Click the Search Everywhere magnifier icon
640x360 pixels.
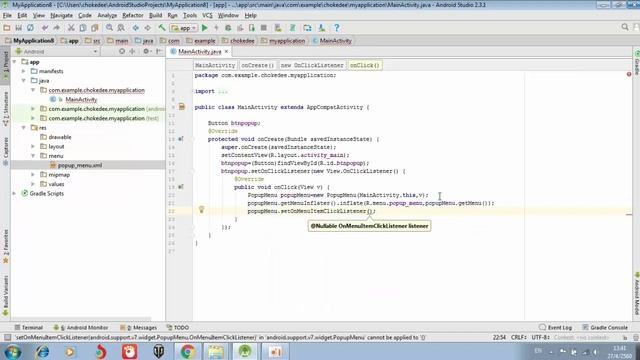tap(625, 27)
